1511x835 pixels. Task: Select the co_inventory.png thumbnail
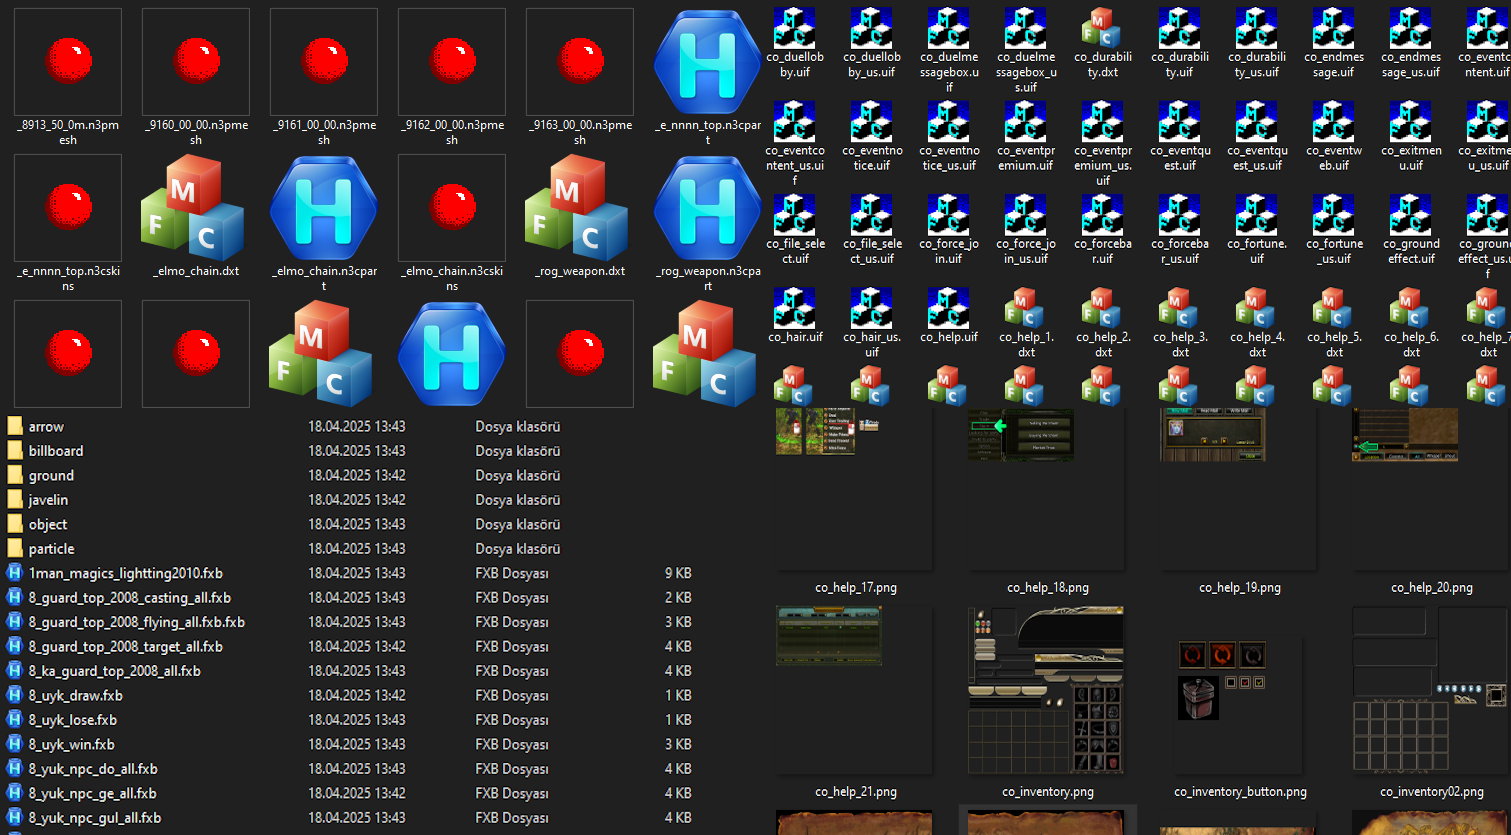1047,691
